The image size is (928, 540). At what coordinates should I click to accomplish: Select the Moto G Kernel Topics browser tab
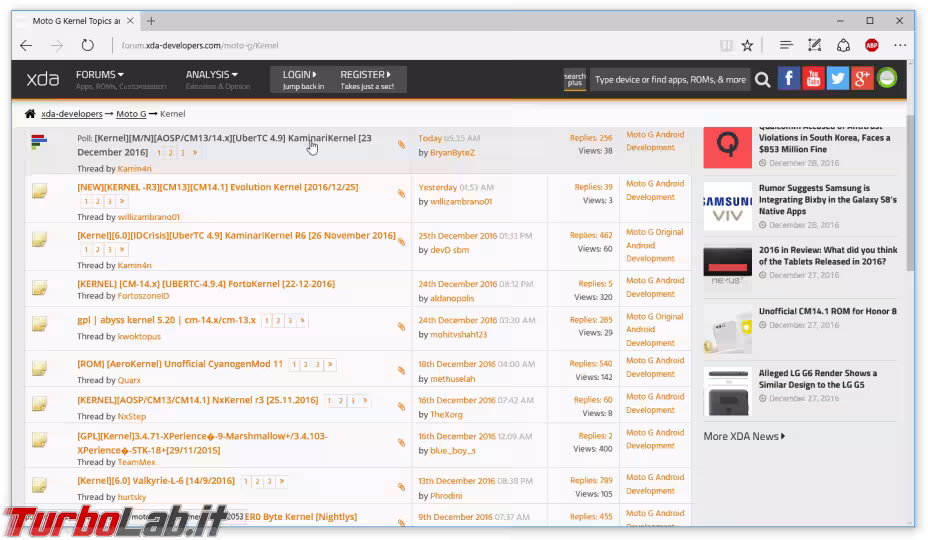76,21
